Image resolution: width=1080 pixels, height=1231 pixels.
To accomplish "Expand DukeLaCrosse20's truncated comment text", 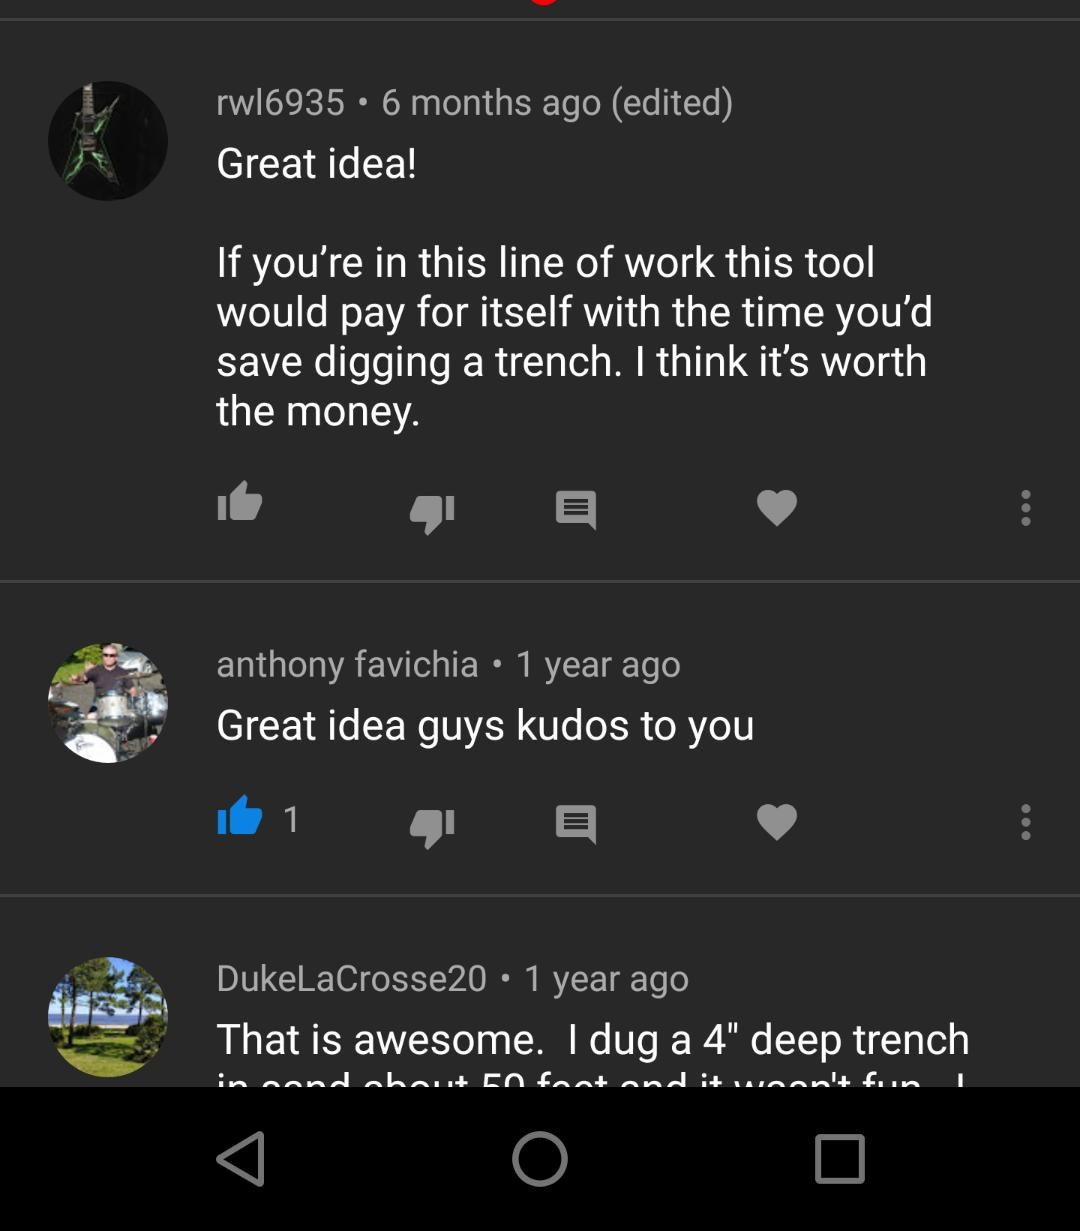I will coord(592,1051).
